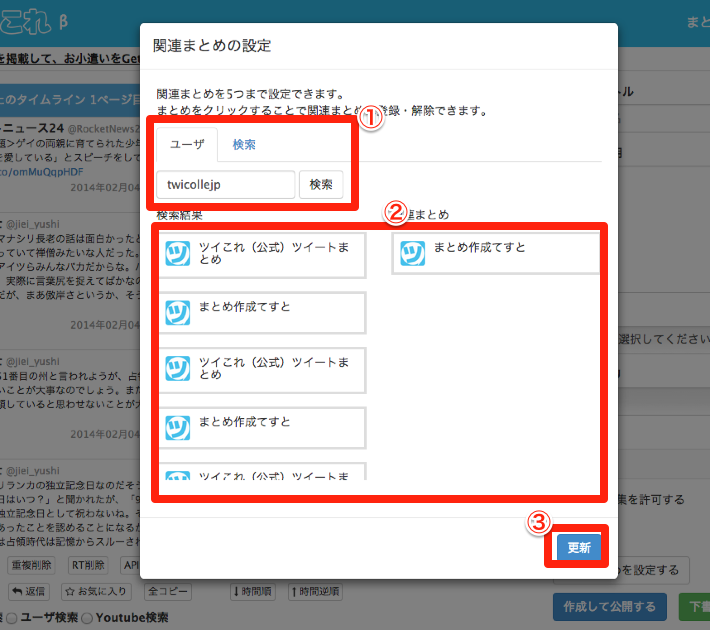The image size is (710, 630).
Task: Open the お小遣いをGet banner link
Action: [70, 58]
